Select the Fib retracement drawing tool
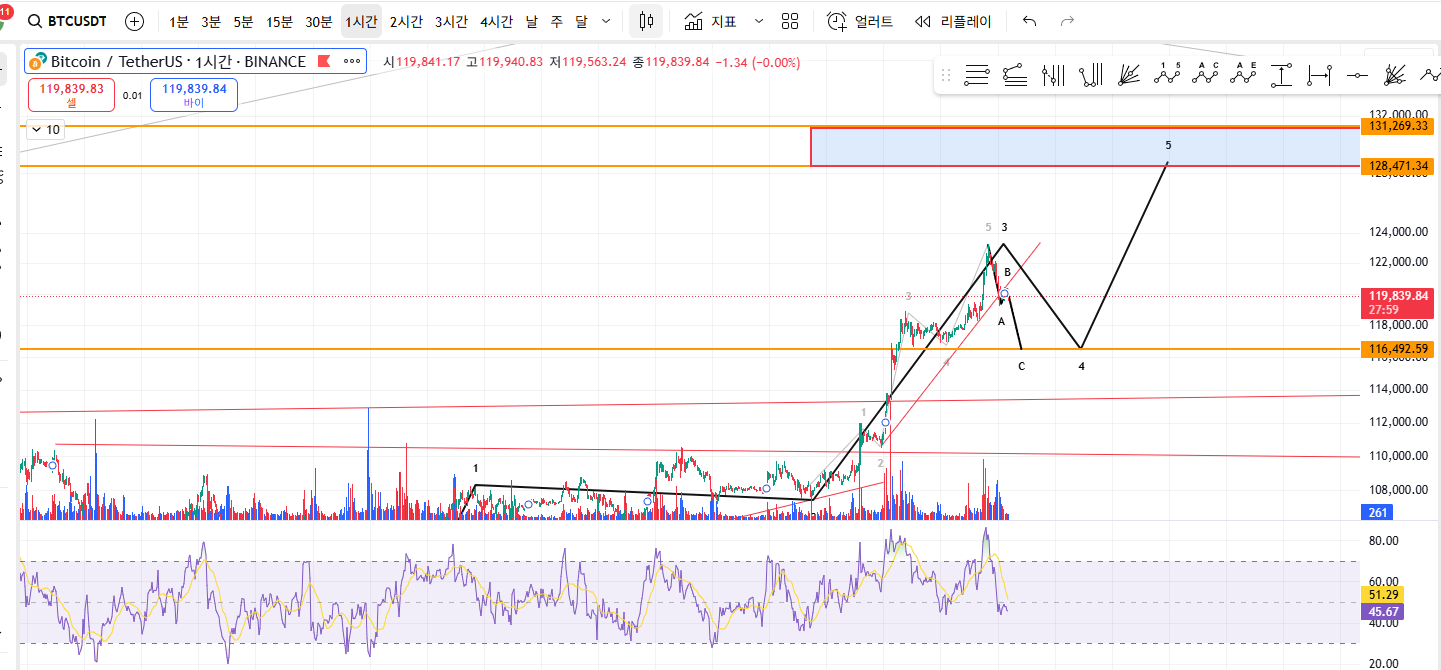 tap(977, 74)
